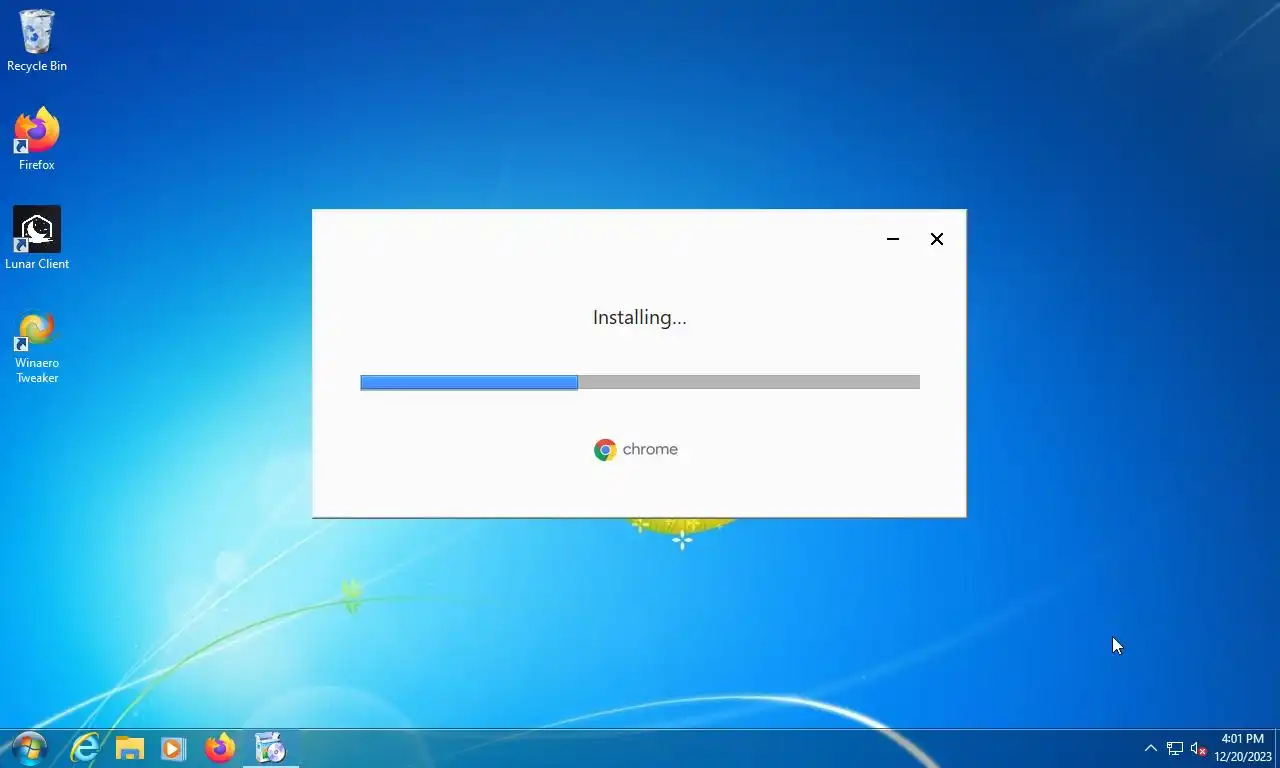This screenshot has width=1280, height=768.
Task: Select the Chrome installer taskbar item
Action: pos(270,748)
